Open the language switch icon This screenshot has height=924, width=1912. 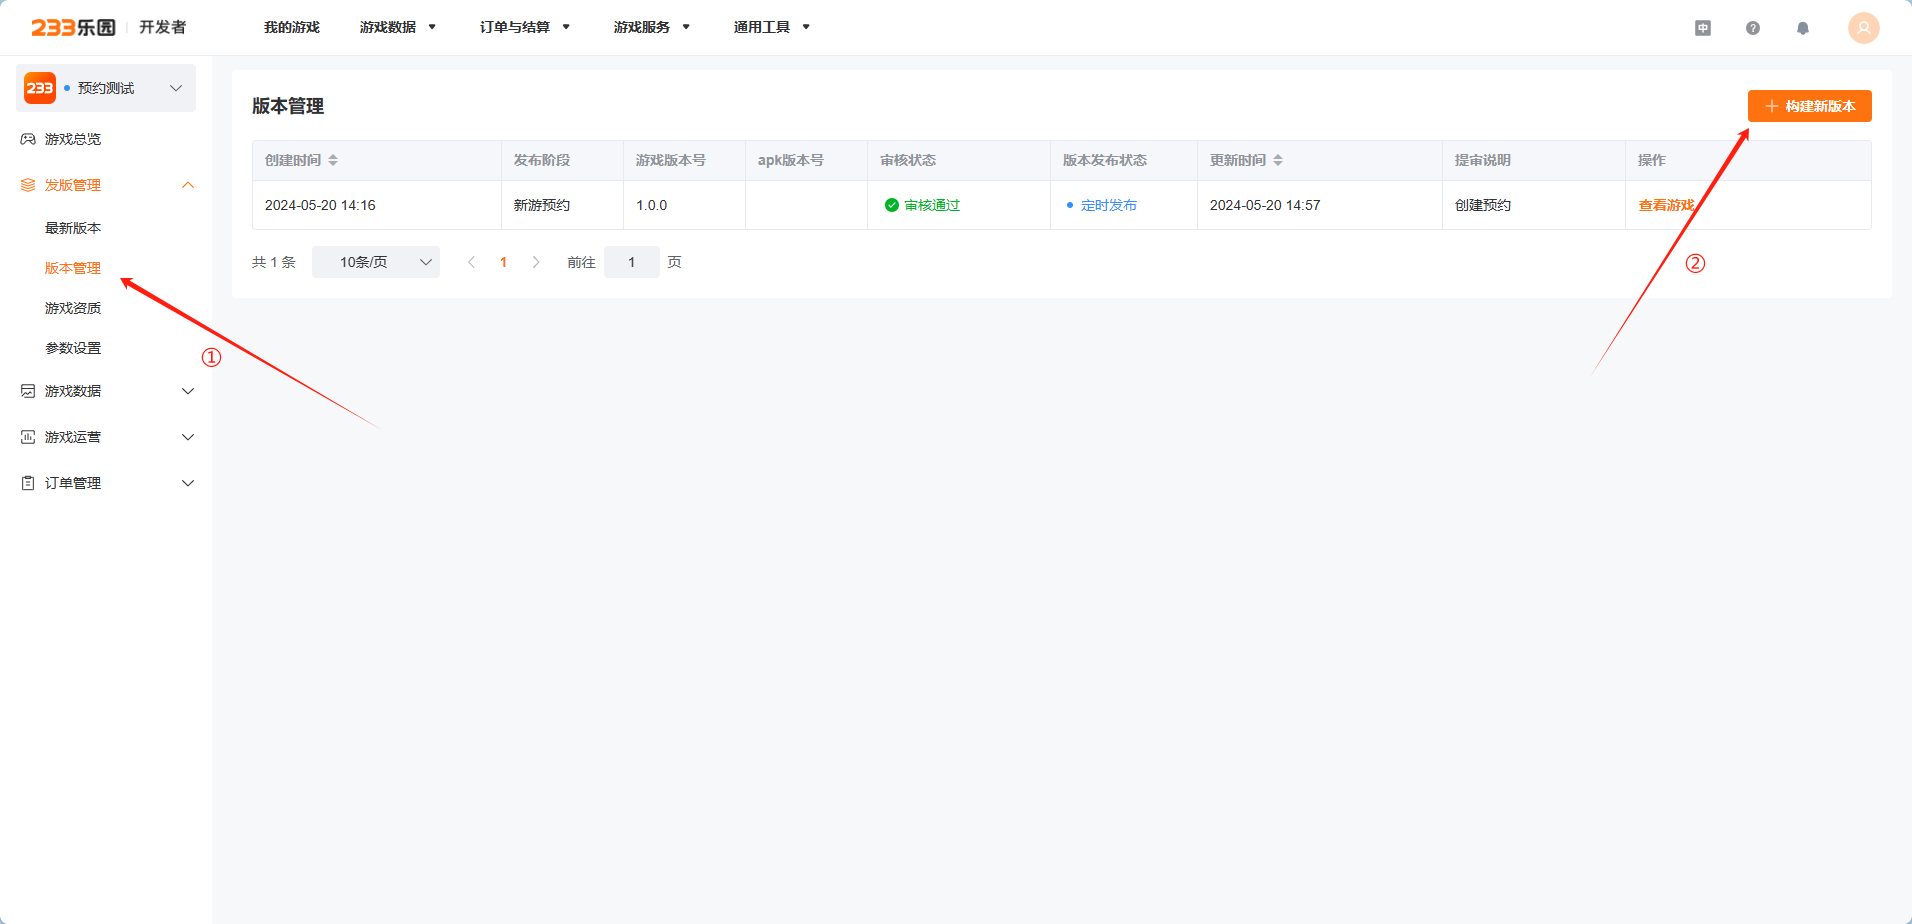(x=1703, y=28)
